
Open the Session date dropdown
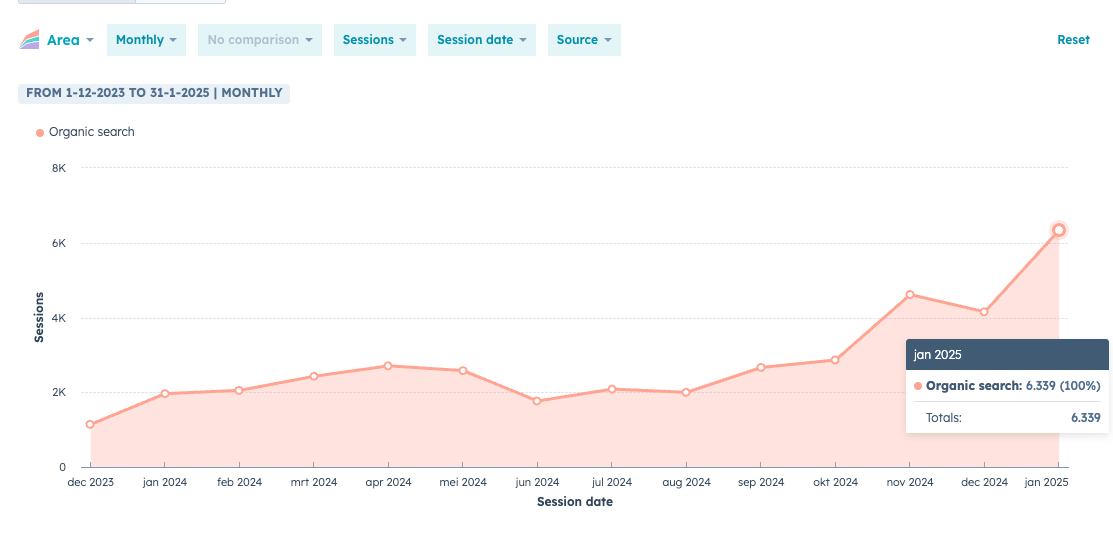[482, 40]
